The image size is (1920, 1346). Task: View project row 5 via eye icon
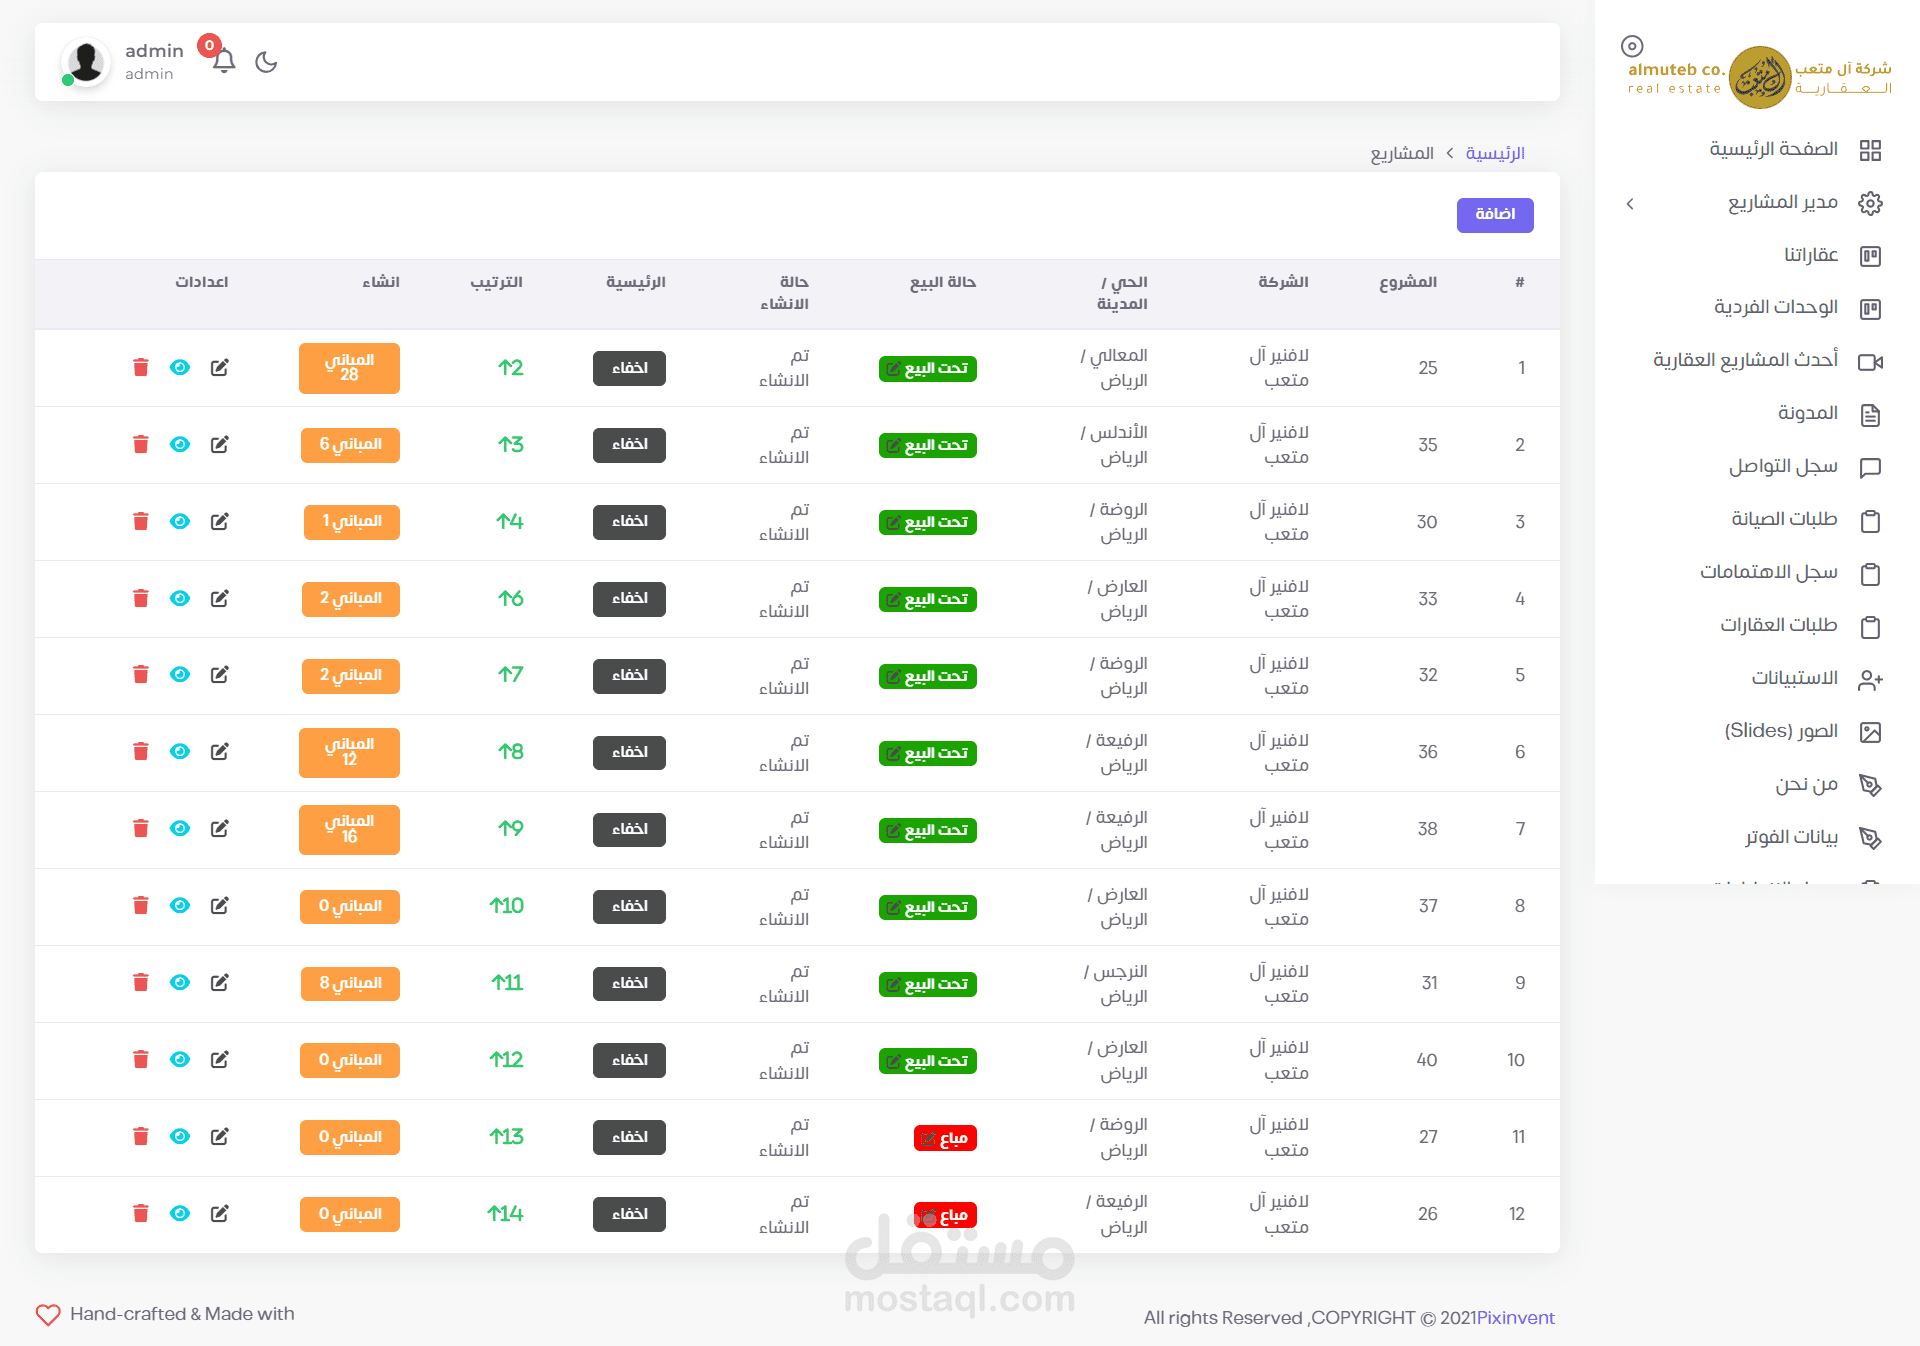180,674
